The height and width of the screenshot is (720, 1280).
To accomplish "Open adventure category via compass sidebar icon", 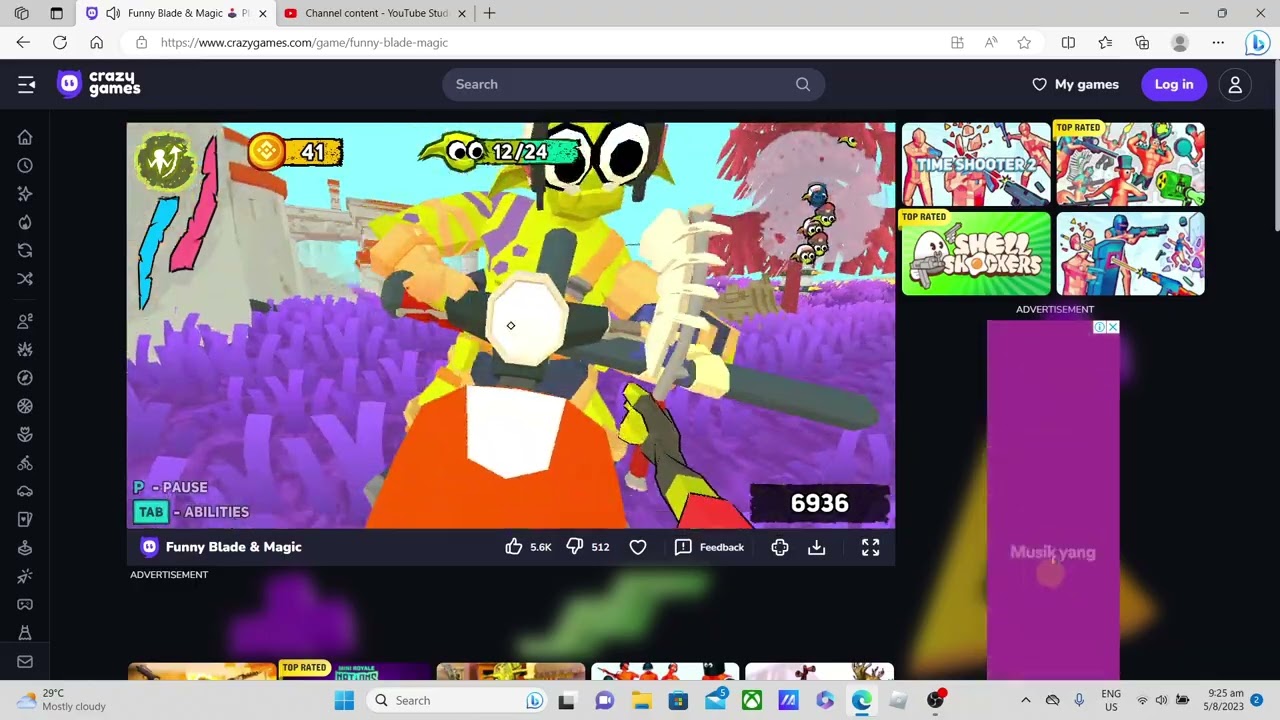I will pos(25,378).
